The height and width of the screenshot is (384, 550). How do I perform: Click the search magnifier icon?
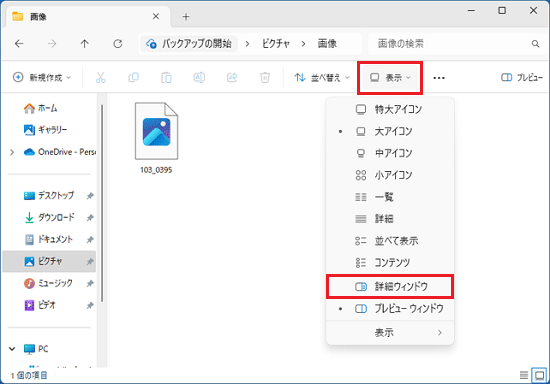coord(535,44)
